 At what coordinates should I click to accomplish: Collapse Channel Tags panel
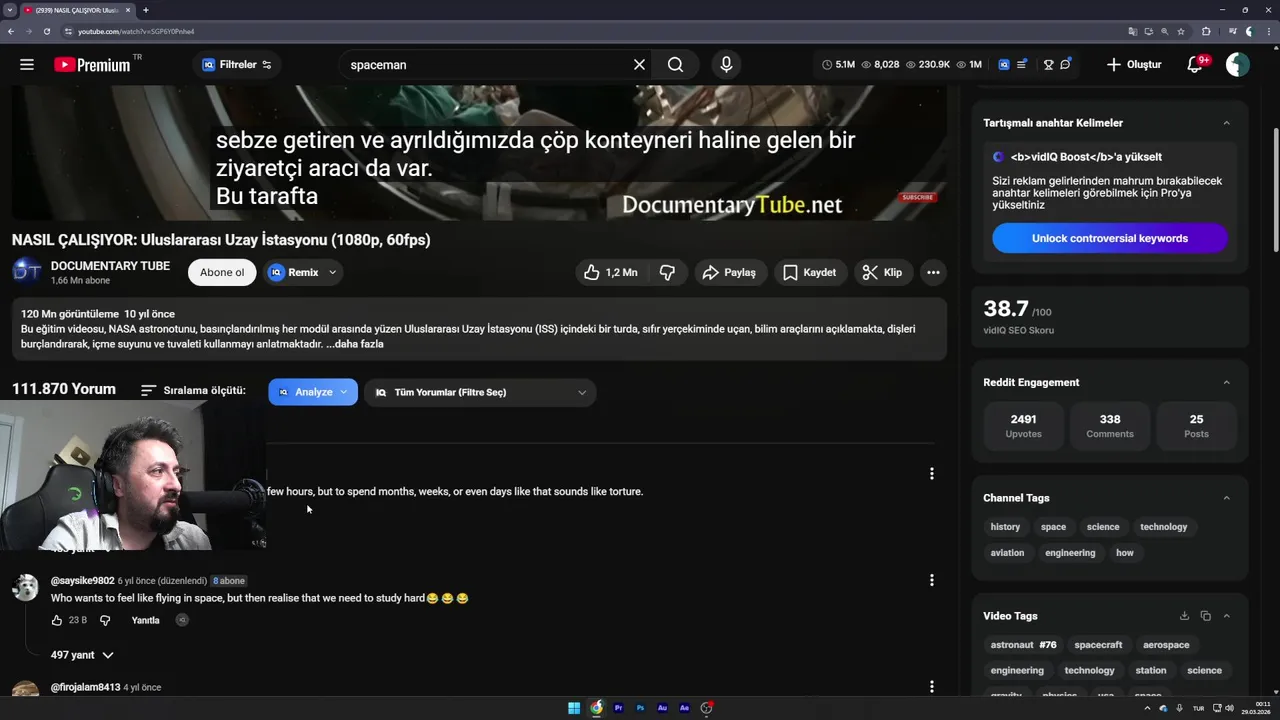click(x=1227, y=498)
